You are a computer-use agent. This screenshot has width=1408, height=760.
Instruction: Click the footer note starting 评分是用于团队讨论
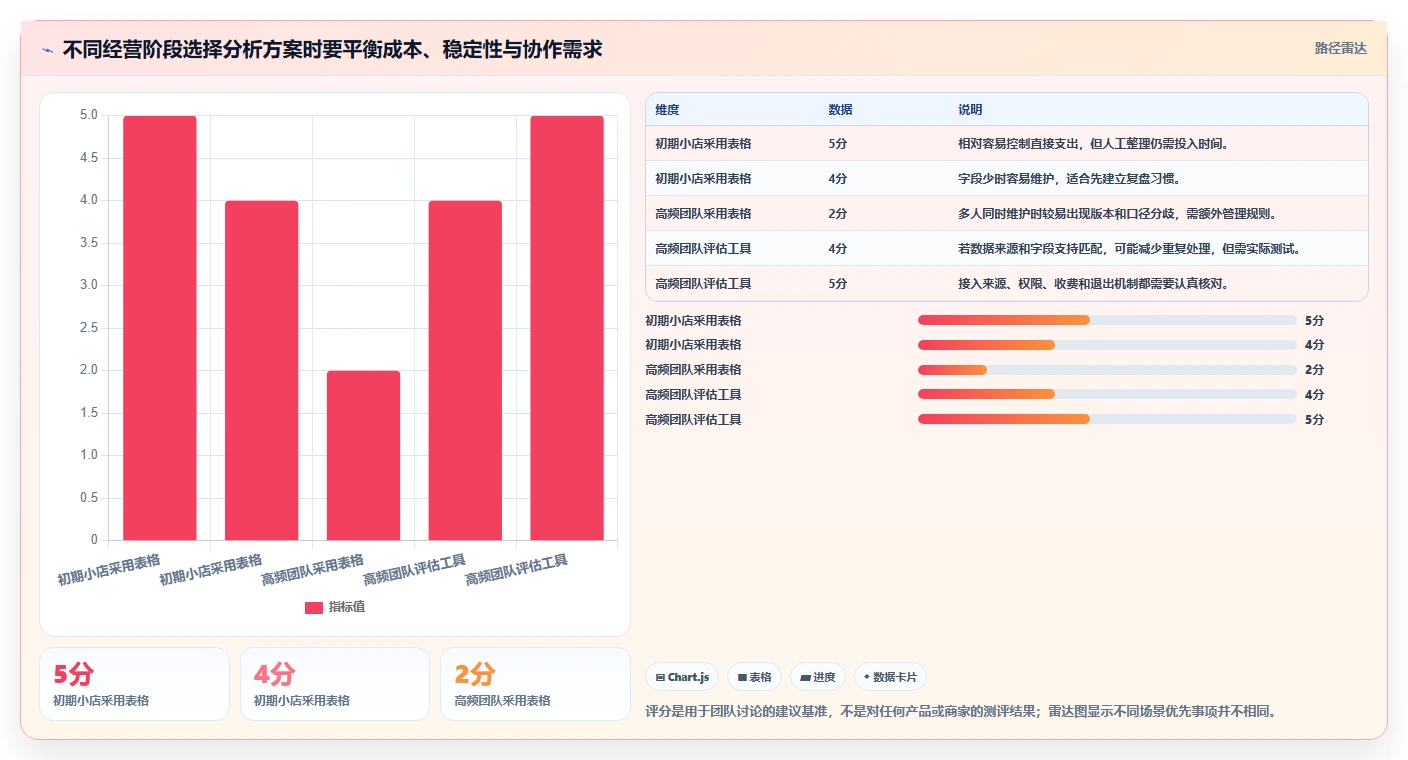click(x=962, y=712)
